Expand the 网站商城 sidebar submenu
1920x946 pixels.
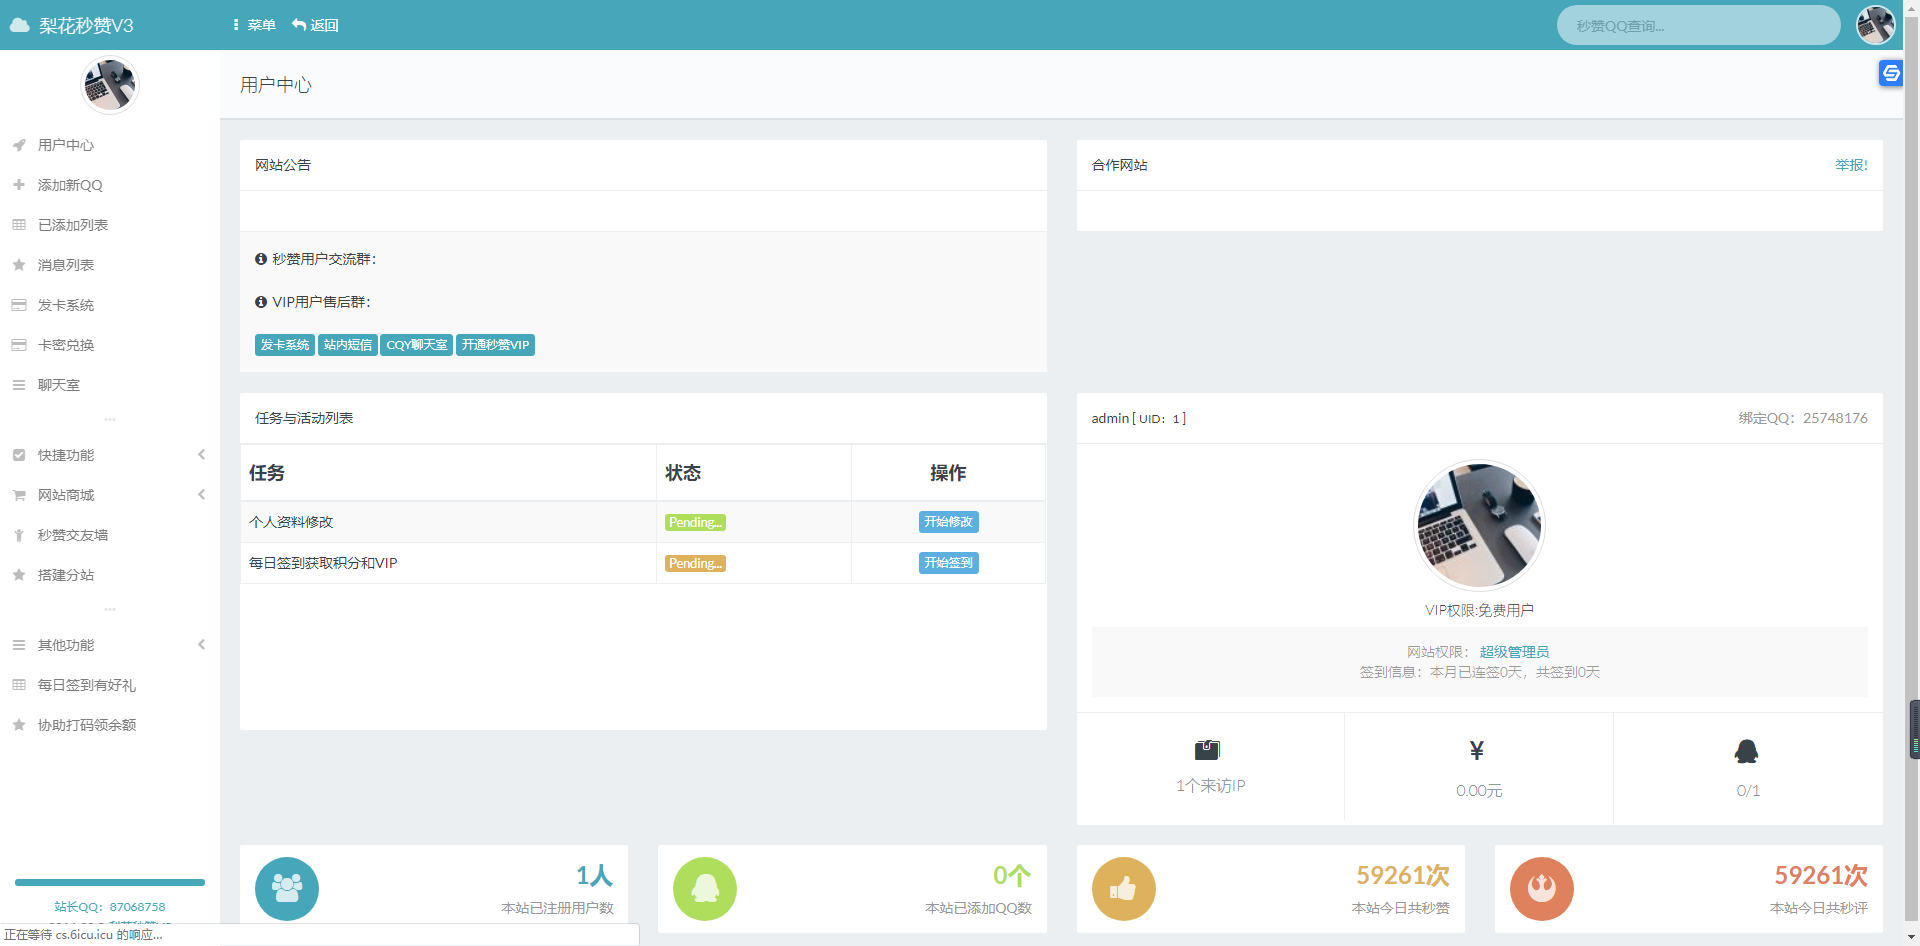point(109,495)
